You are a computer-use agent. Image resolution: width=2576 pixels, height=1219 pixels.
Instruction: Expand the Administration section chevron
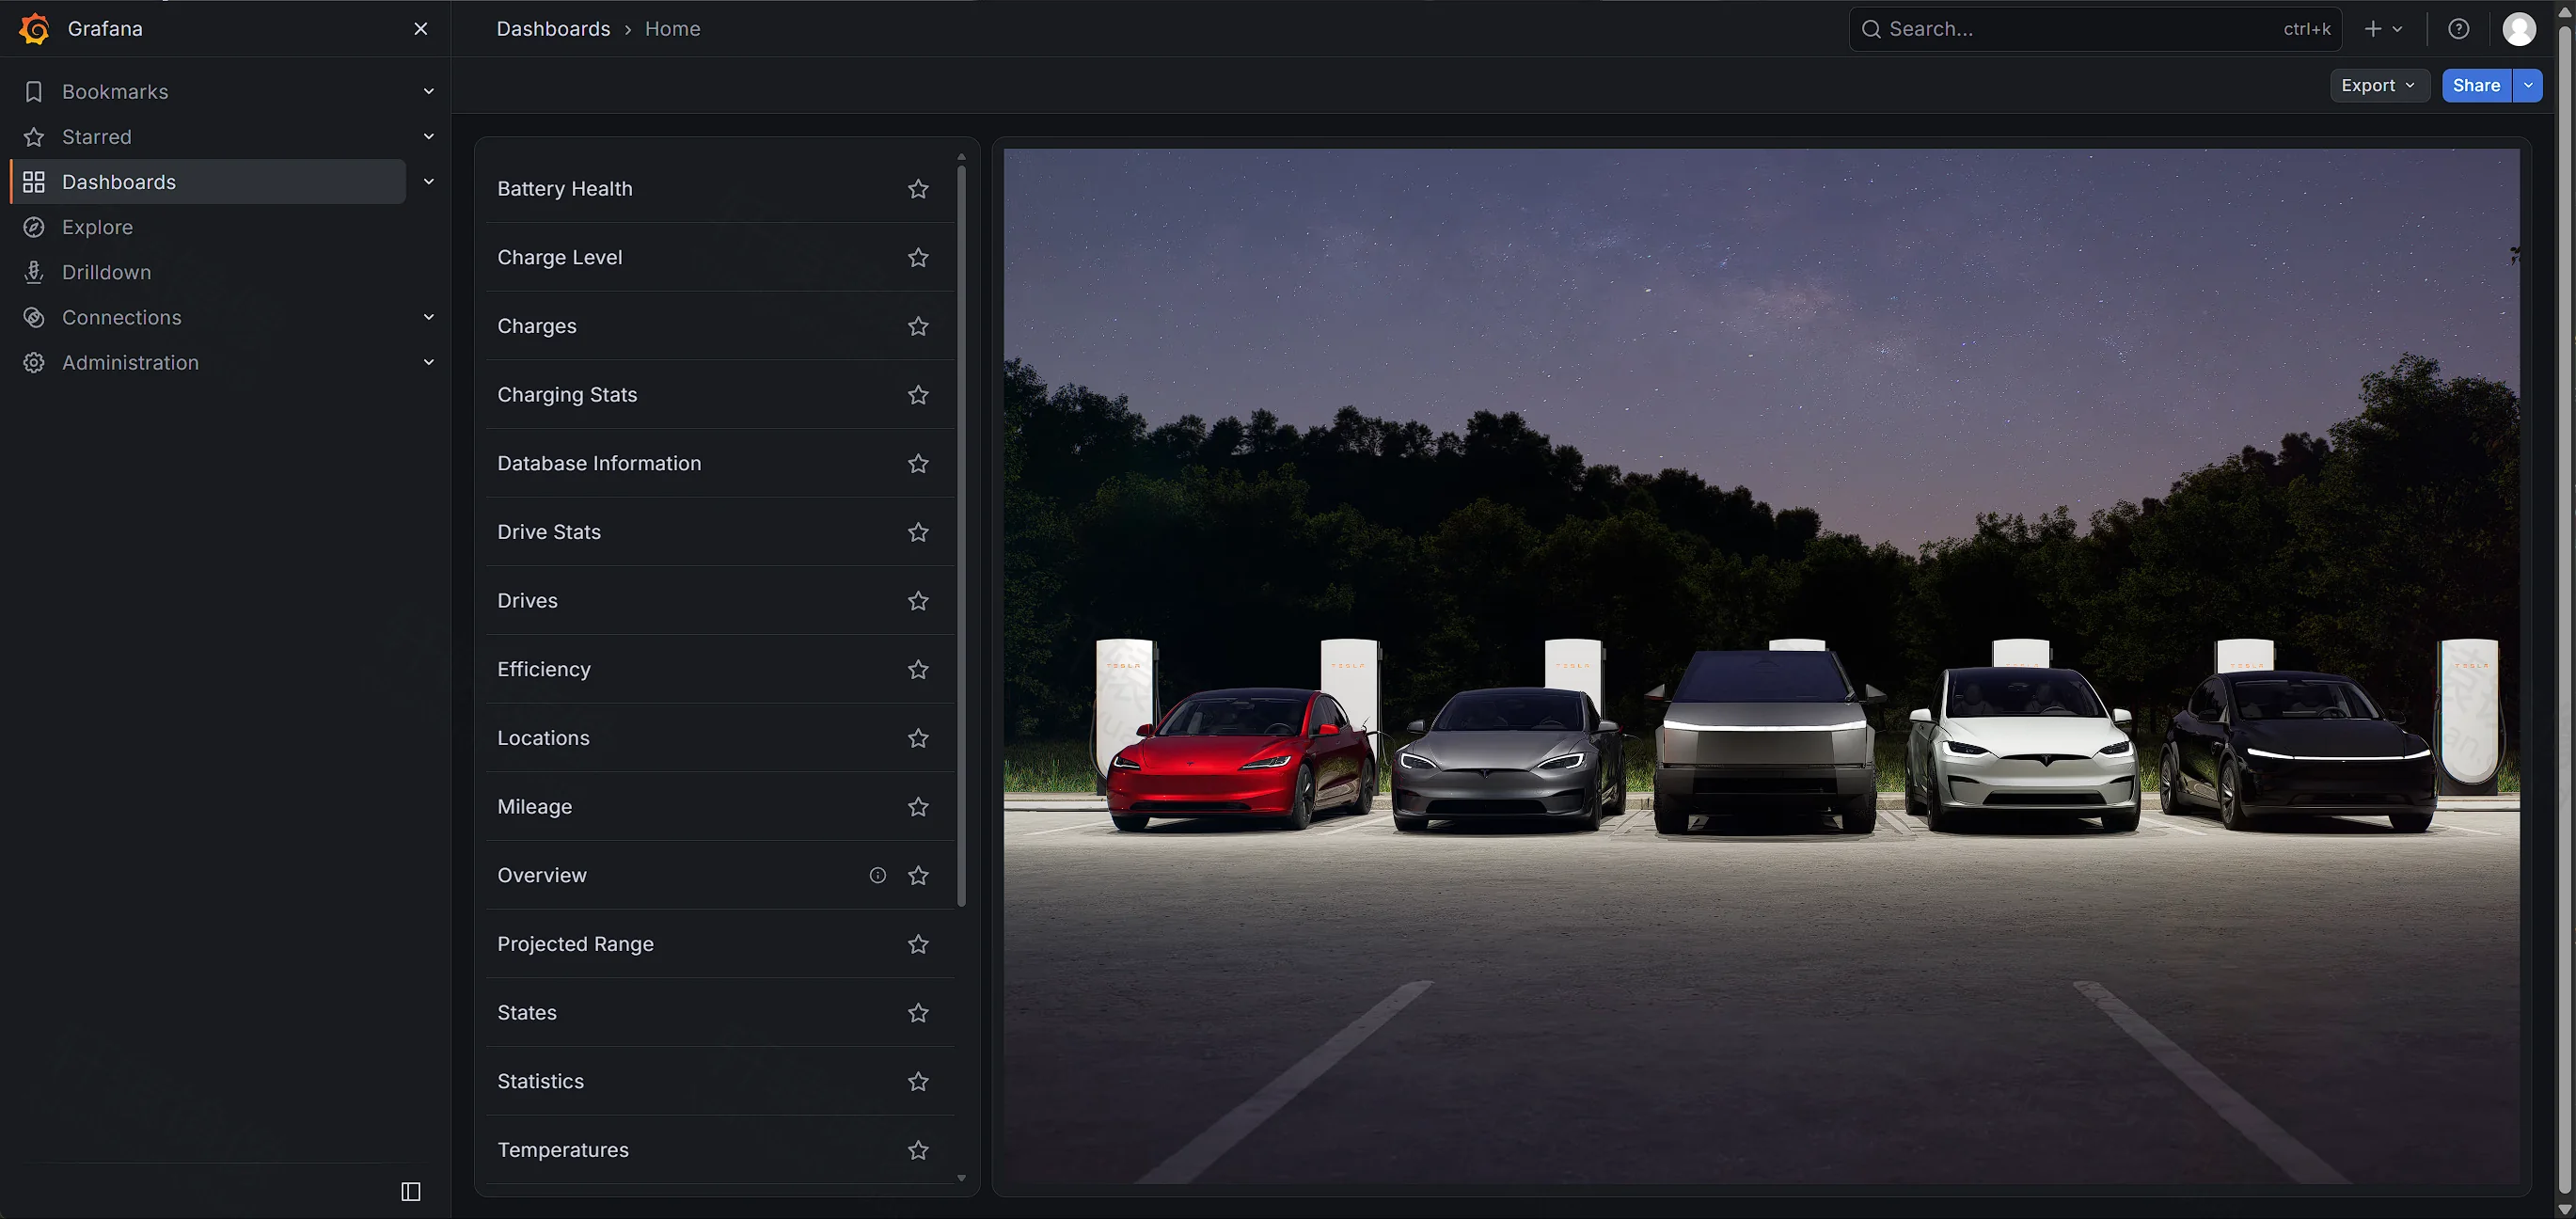[429, 362]
